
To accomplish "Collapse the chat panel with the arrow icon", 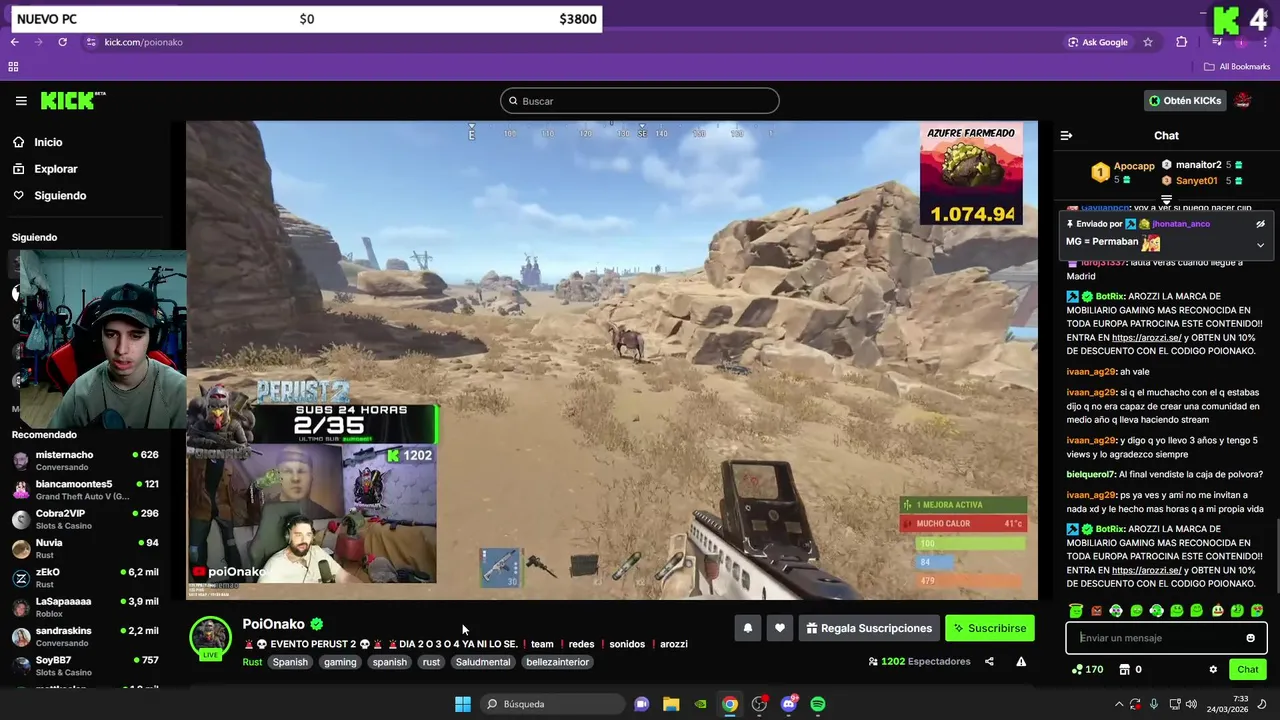I will [x=1066, y=136].
